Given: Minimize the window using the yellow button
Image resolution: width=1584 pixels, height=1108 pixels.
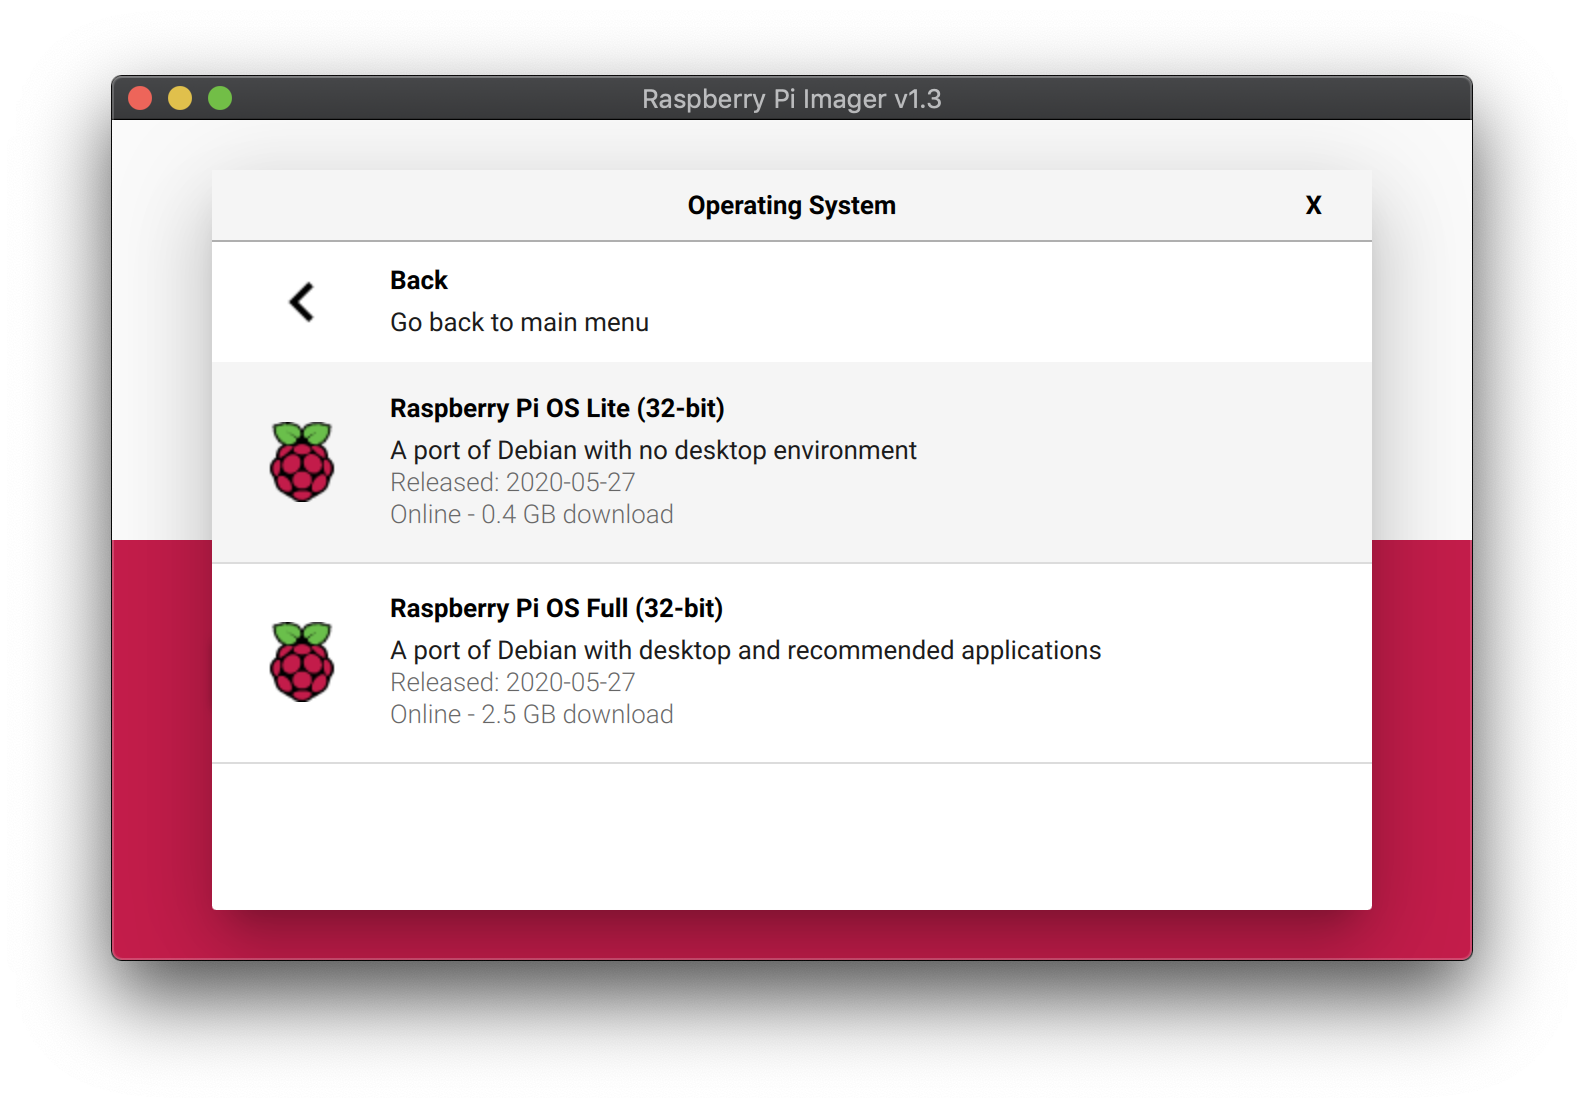Looking at the screenshot, I should pyautogui.click(x=180, y=98).
